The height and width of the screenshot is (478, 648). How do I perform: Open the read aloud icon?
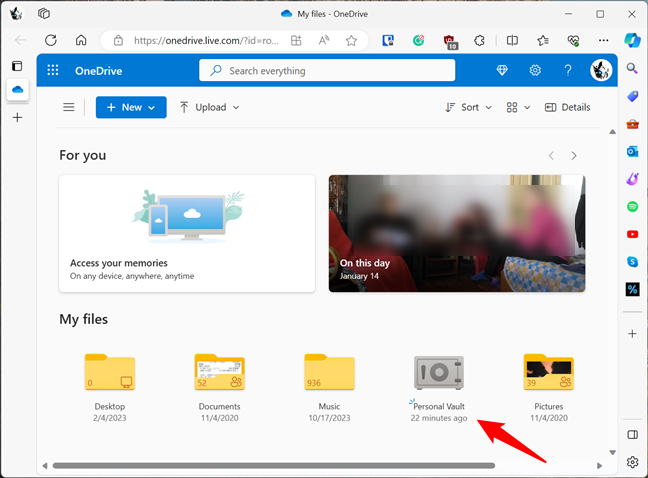tap(324, 40)
